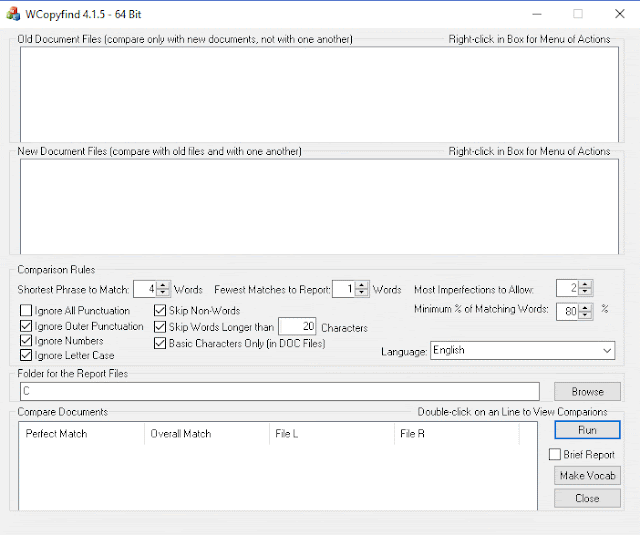Screen dimensions: 640x535
Task: Click the Most Imperfections to Allow field
Action: 568,288
